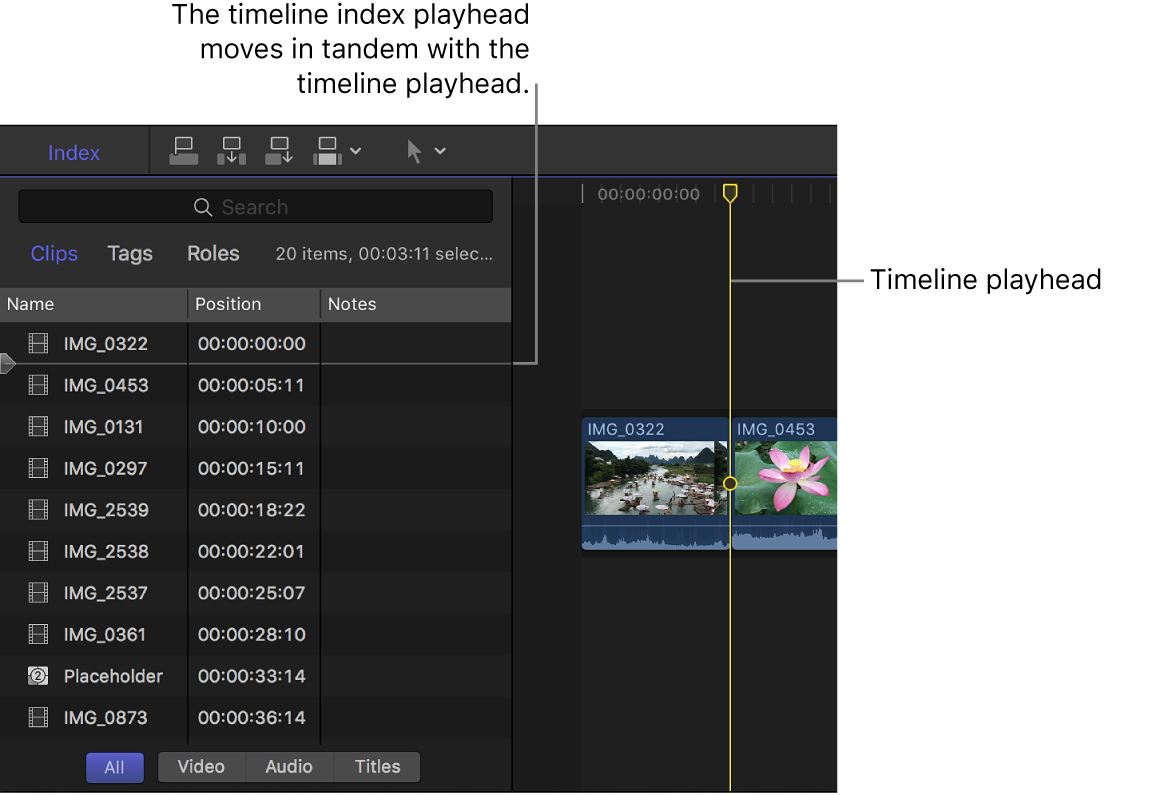
Task: Use the Append clip edit icon
Action: [279, 150]
